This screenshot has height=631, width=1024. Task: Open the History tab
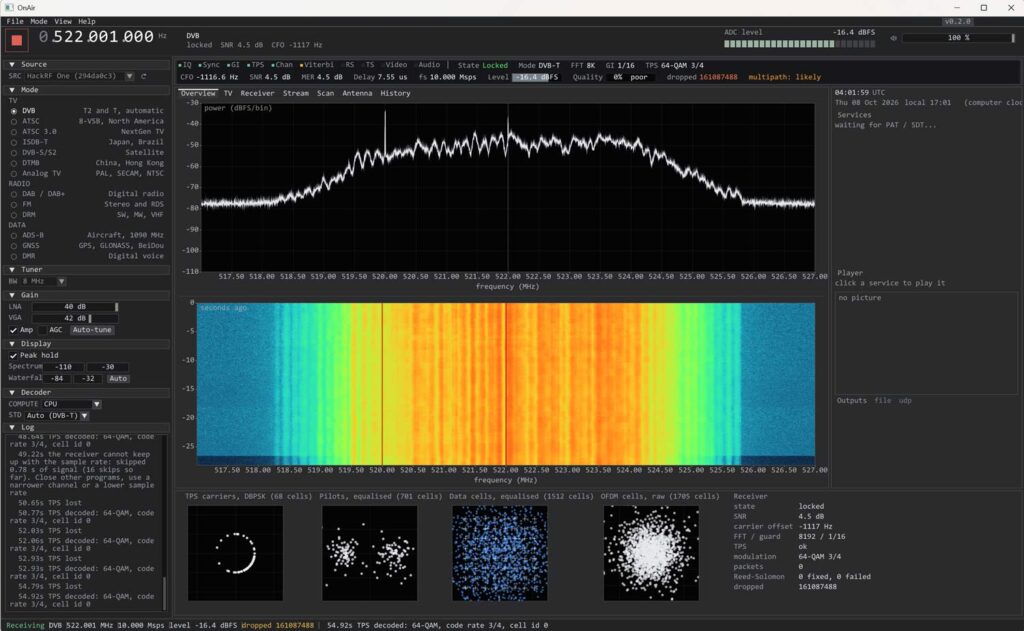click(x=395, y=93)
